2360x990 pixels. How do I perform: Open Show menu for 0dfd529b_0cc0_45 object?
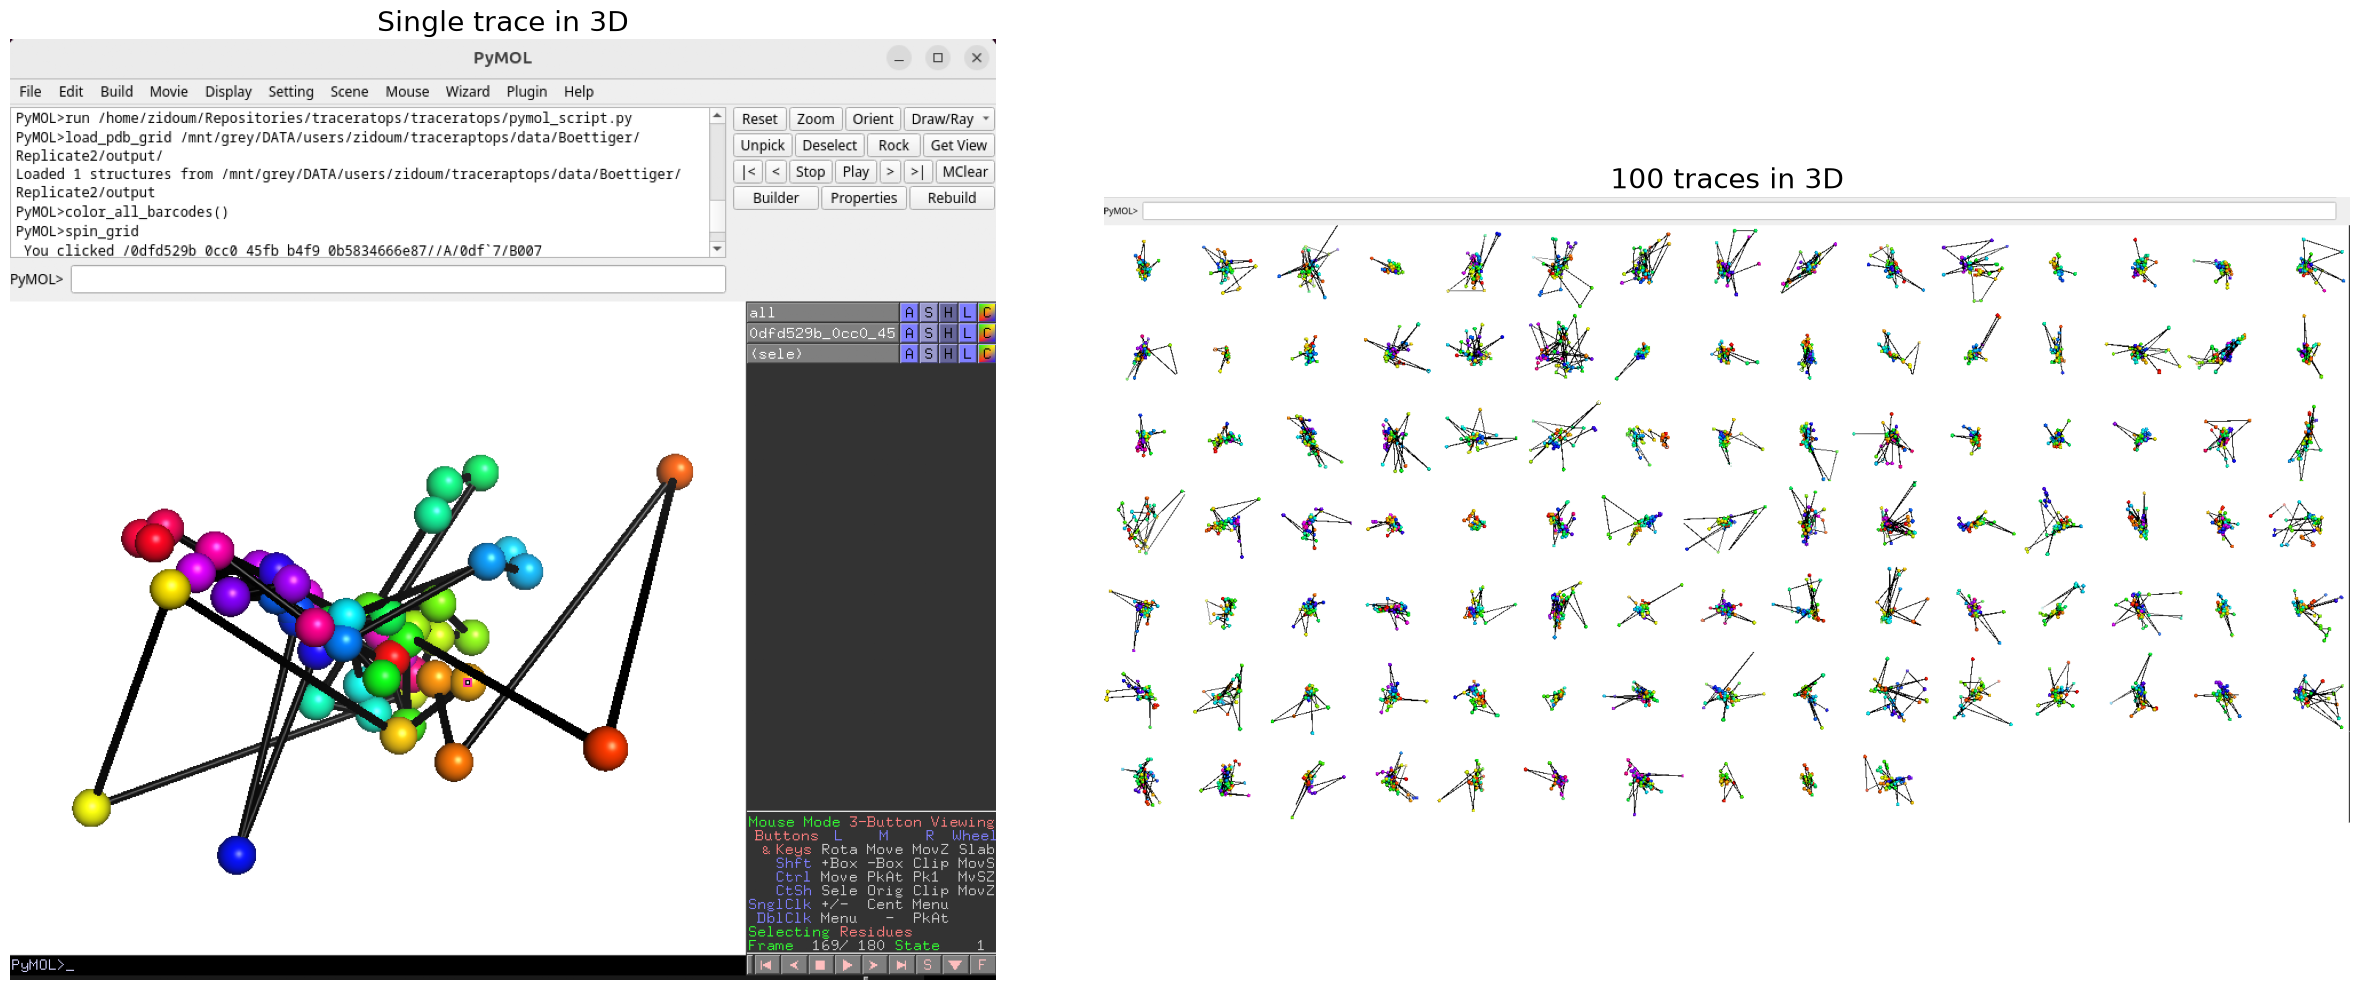pyautogui.click(x=928, y=333)
